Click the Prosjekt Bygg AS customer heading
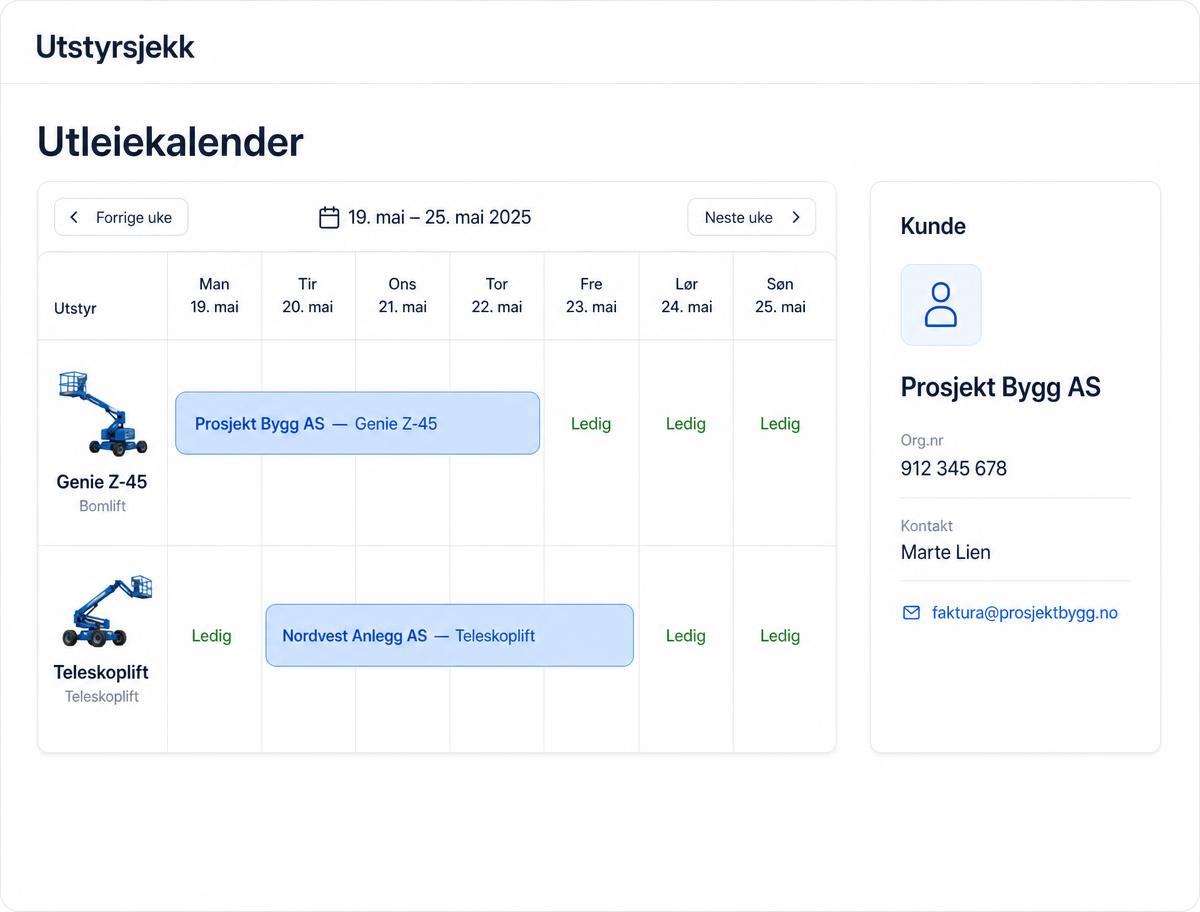Viewport: 1200px width, 912px height. tap(1001, 387)
